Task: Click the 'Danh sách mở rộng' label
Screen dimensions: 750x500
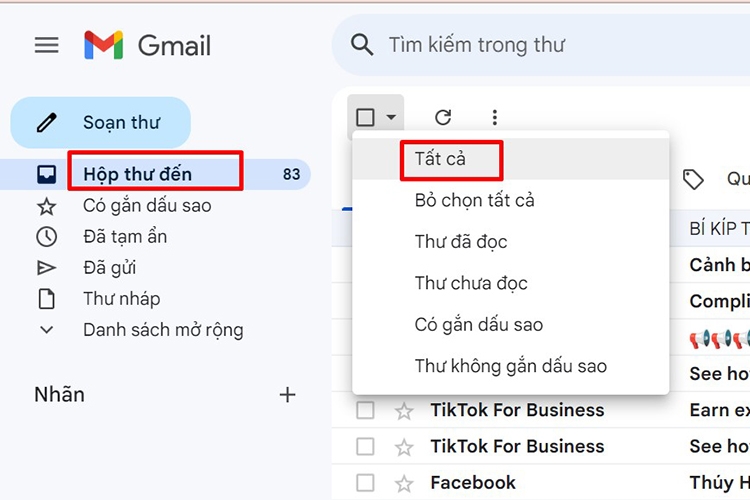Action: [x=163, y=330]
